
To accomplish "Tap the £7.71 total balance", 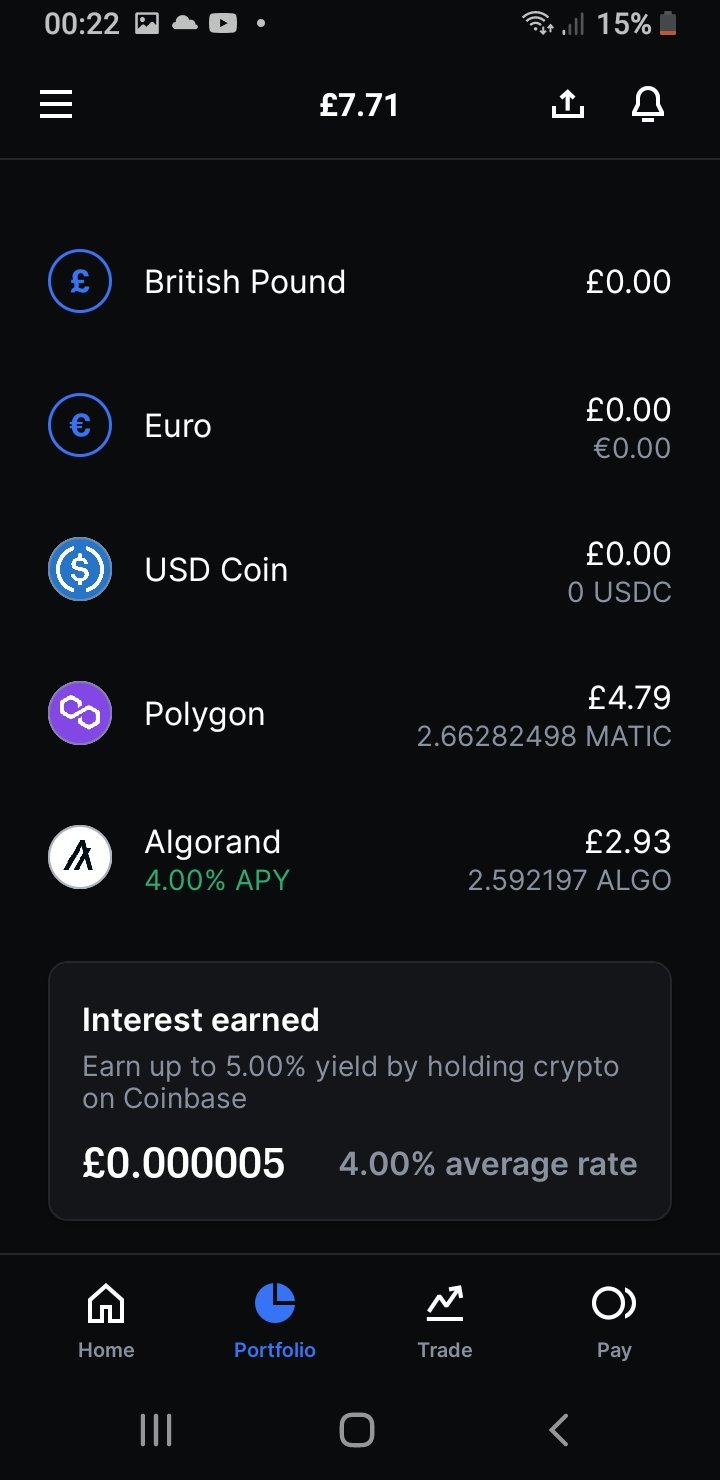I will point(359,105).
